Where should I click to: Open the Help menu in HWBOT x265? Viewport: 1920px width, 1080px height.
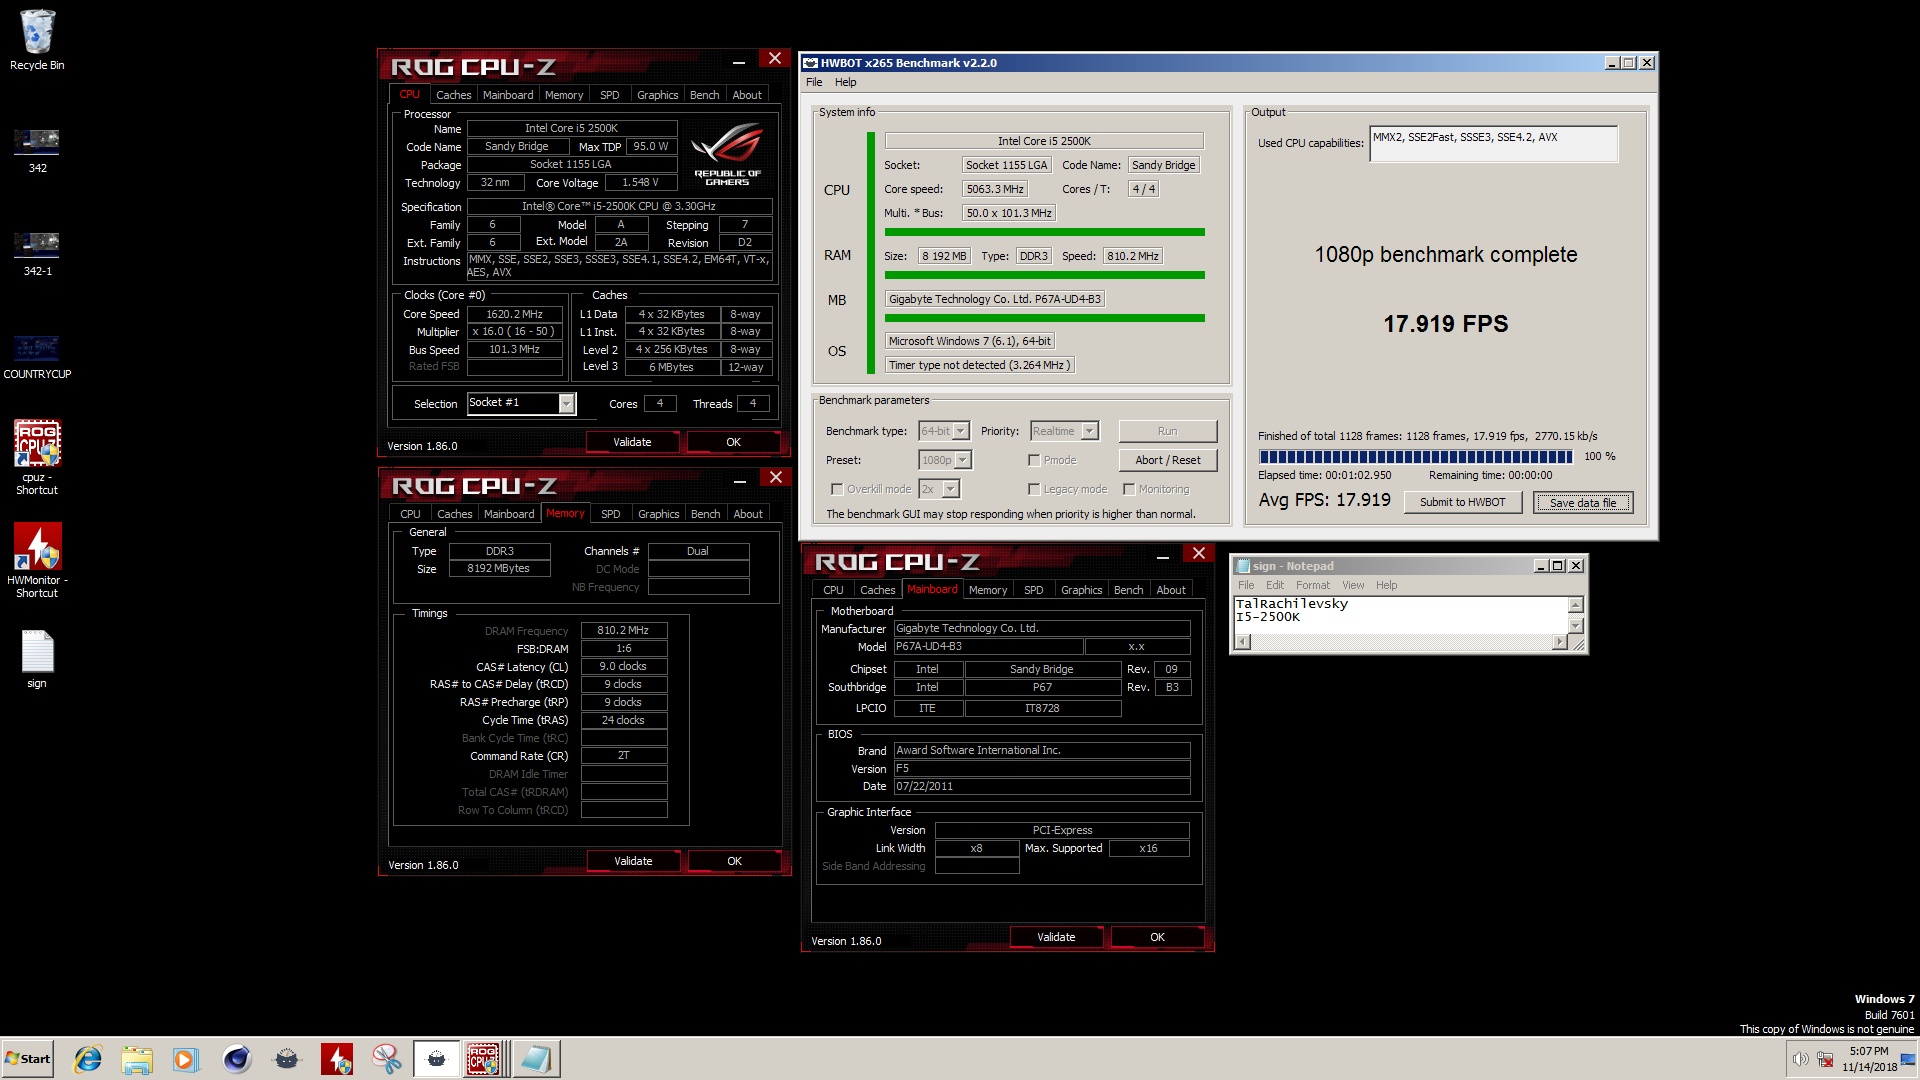(x=846, y=82)
